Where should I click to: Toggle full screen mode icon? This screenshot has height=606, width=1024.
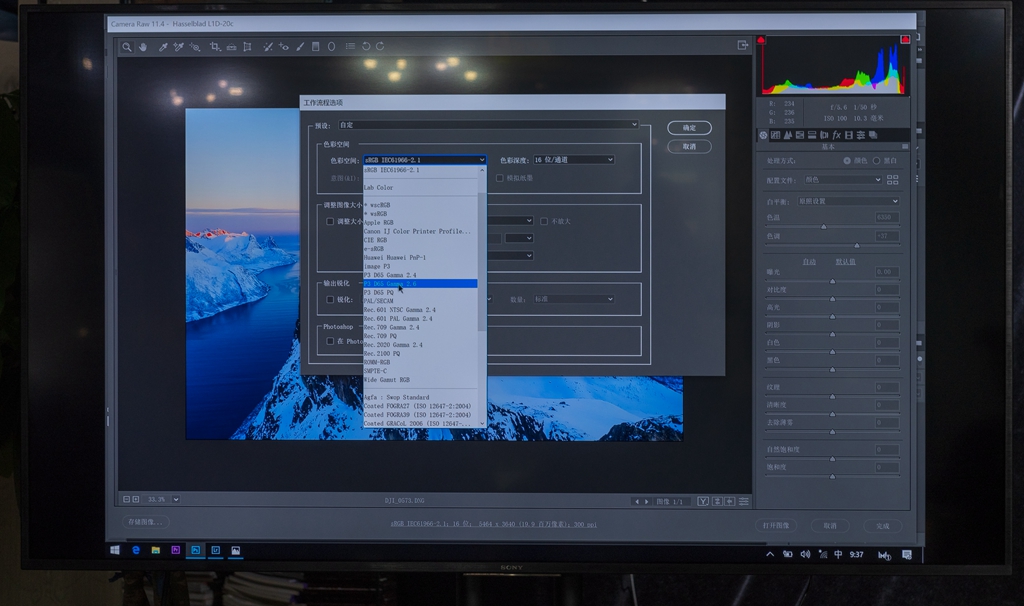click(x=743, y=45)
